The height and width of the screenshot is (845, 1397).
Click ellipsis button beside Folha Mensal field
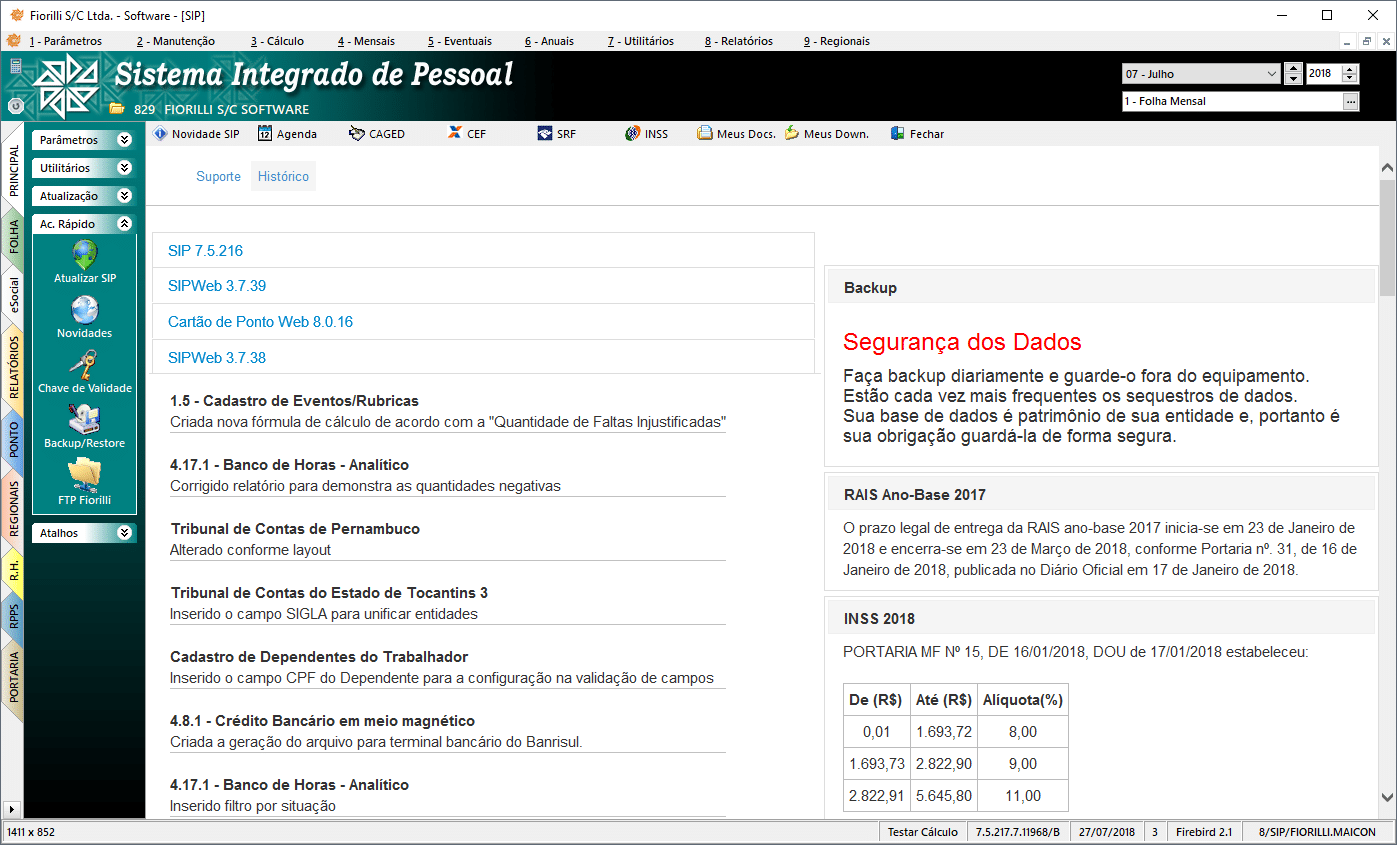point(1350,101)
